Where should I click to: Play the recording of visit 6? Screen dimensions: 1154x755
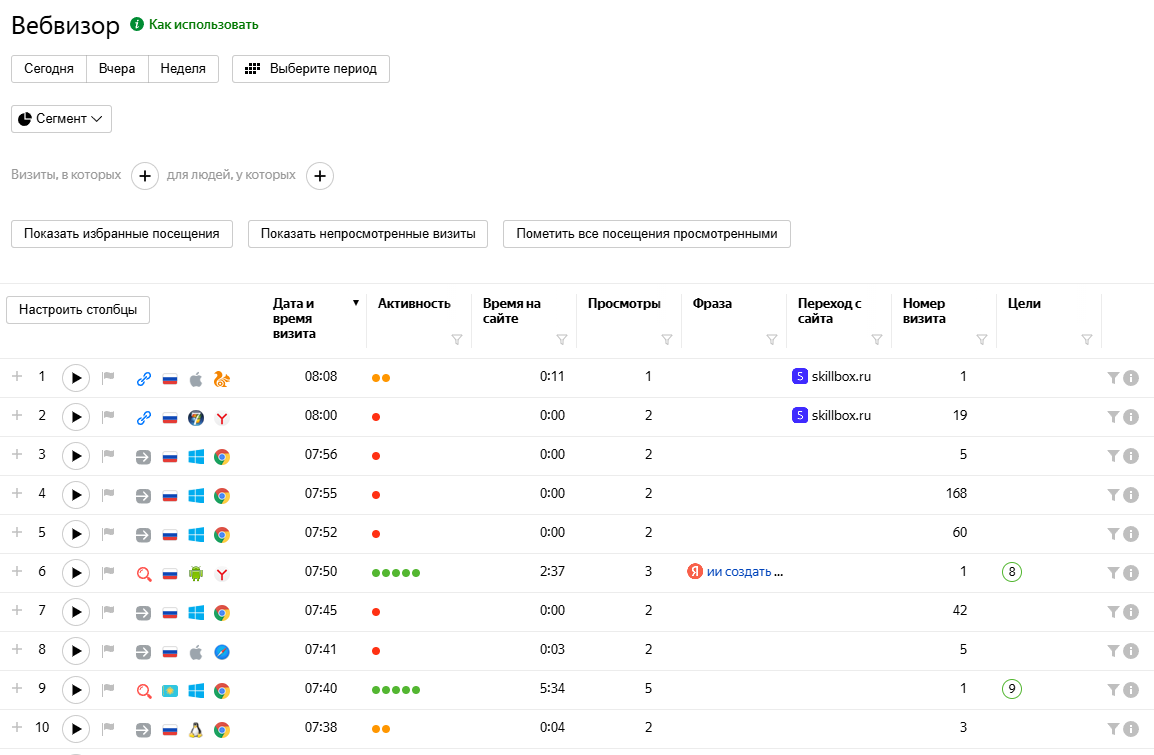pyautogui.click(x=76, y=573)
